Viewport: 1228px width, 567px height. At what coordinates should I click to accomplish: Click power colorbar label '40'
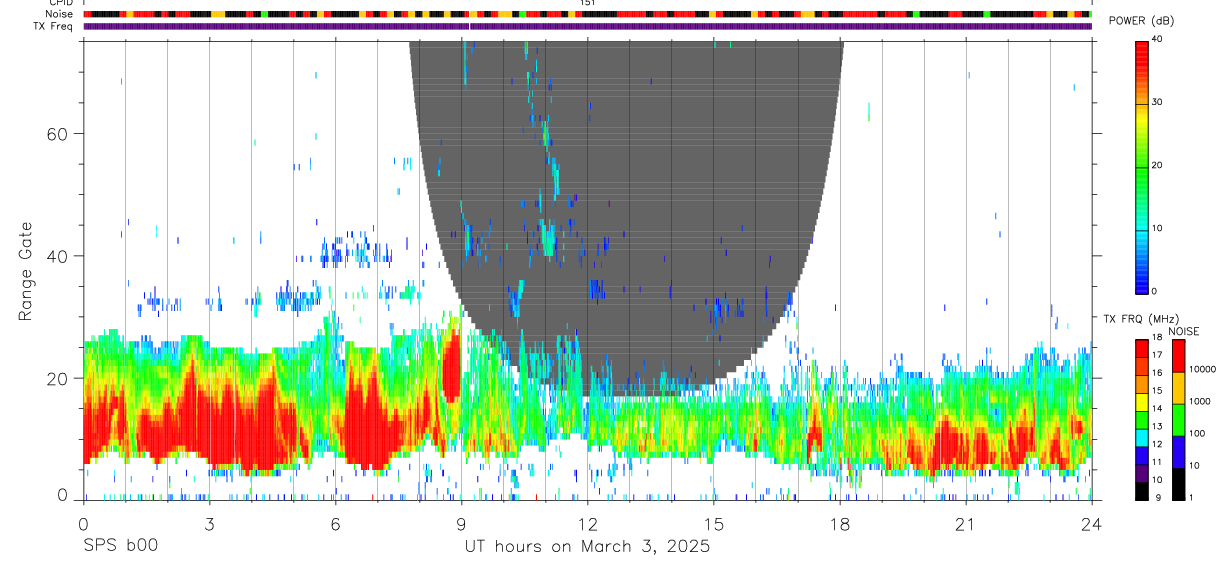tap(1156, 39)
